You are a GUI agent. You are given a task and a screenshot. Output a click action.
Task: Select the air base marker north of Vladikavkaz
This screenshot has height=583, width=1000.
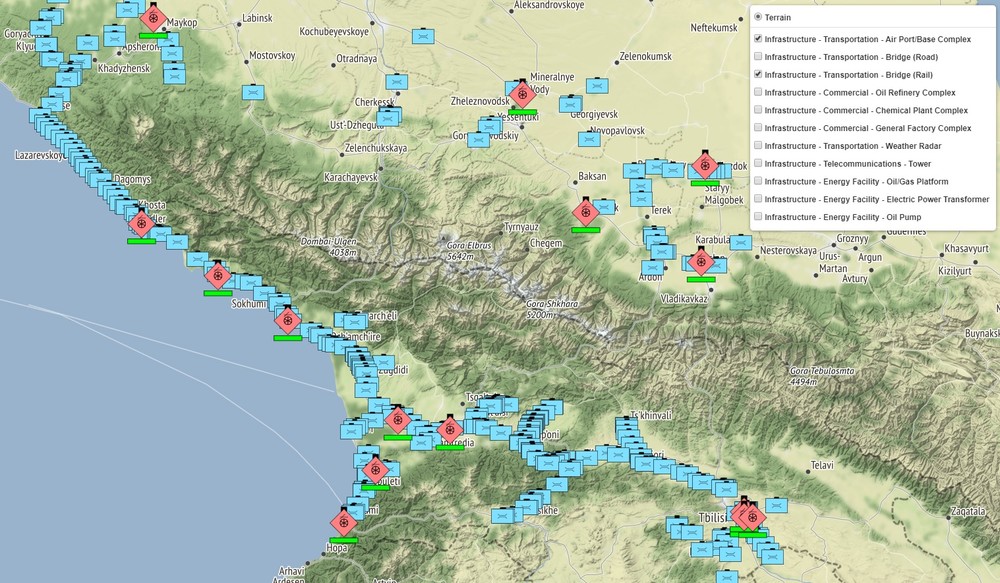701,262
